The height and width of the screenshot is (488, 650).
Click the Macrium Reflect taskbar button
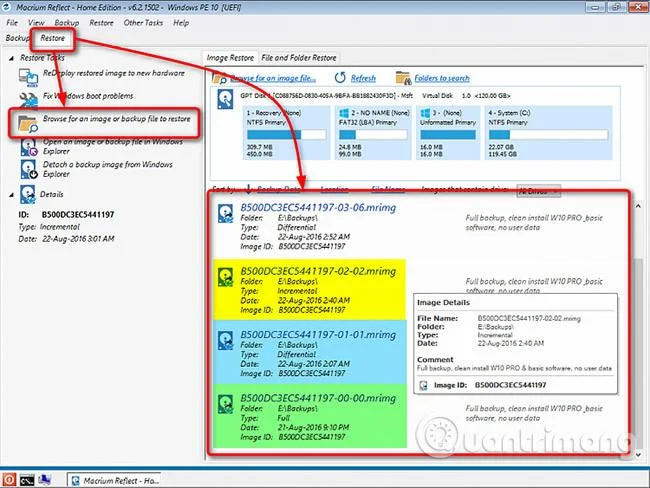point(114,481)
